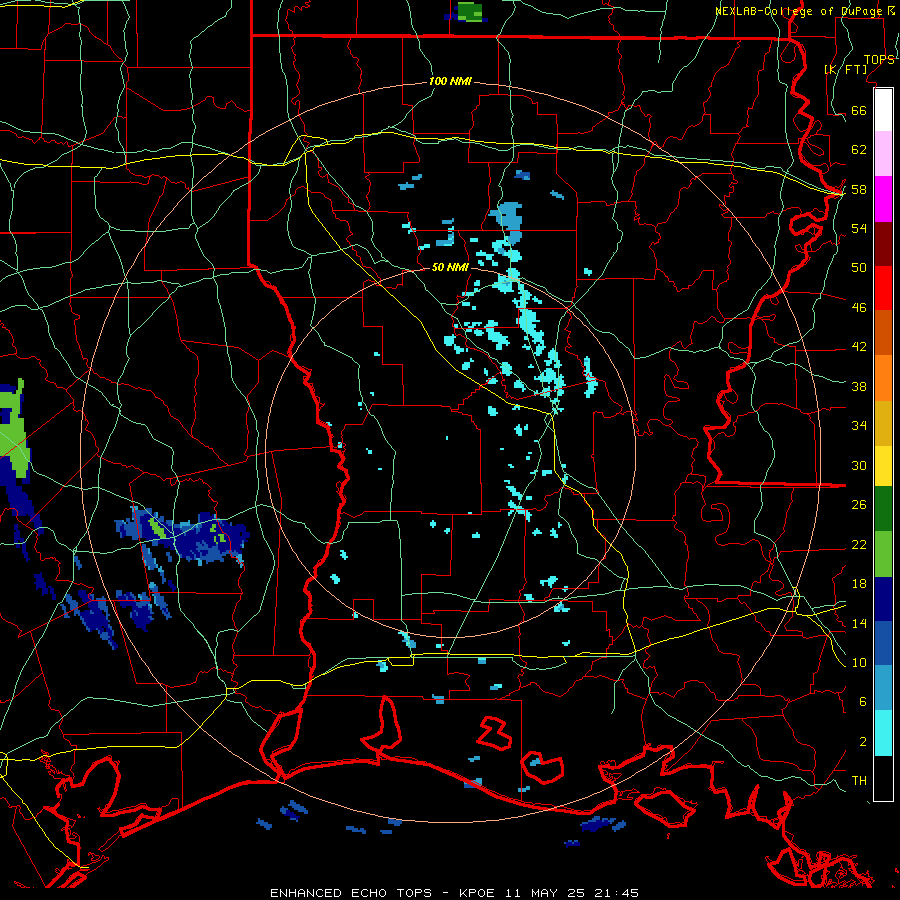Click the 100 NMI range ring label

450,81
